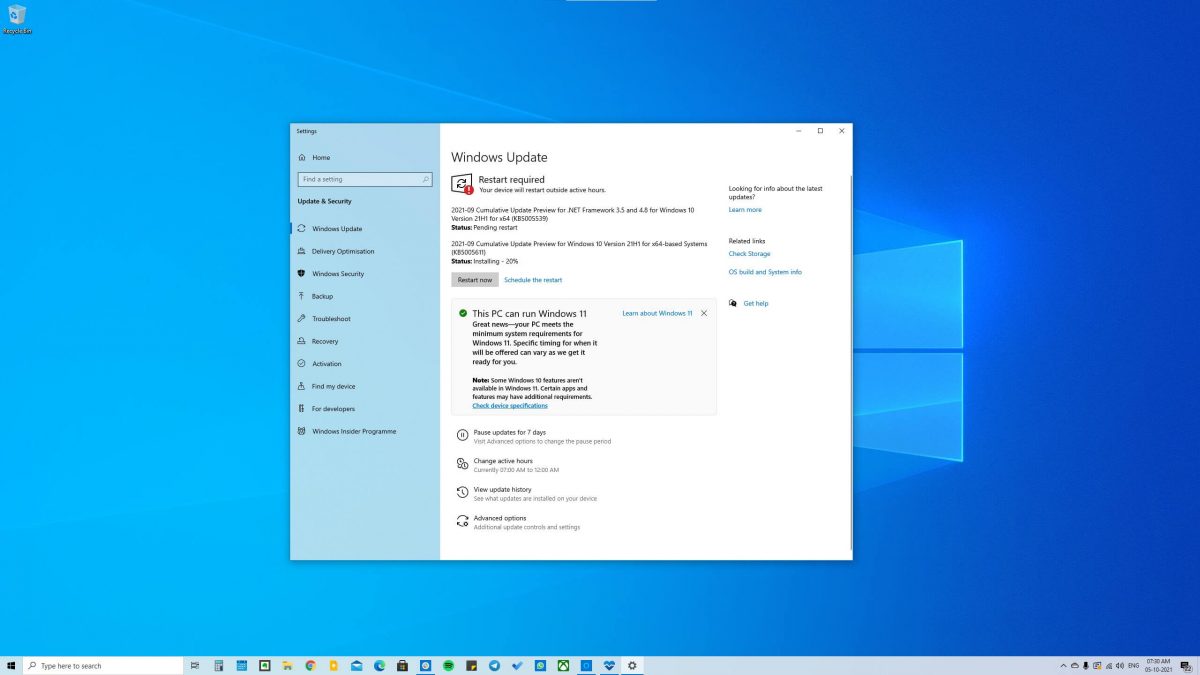Click the Check device specifications link
This screenshot has width=1200, height=675.
(510, 405)
